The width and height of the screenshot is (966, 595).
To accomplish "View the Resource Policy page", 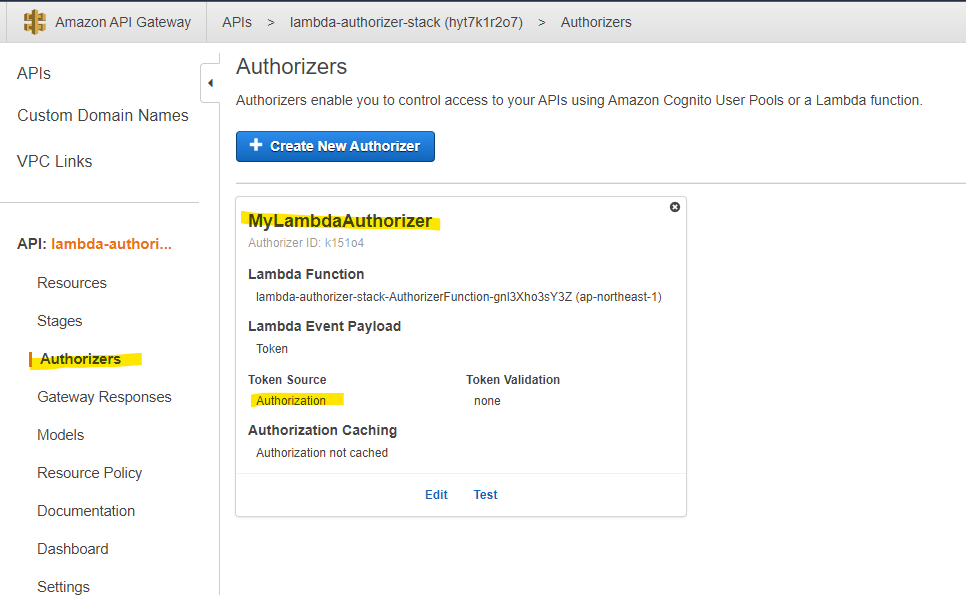I will (x=89, y=472).
